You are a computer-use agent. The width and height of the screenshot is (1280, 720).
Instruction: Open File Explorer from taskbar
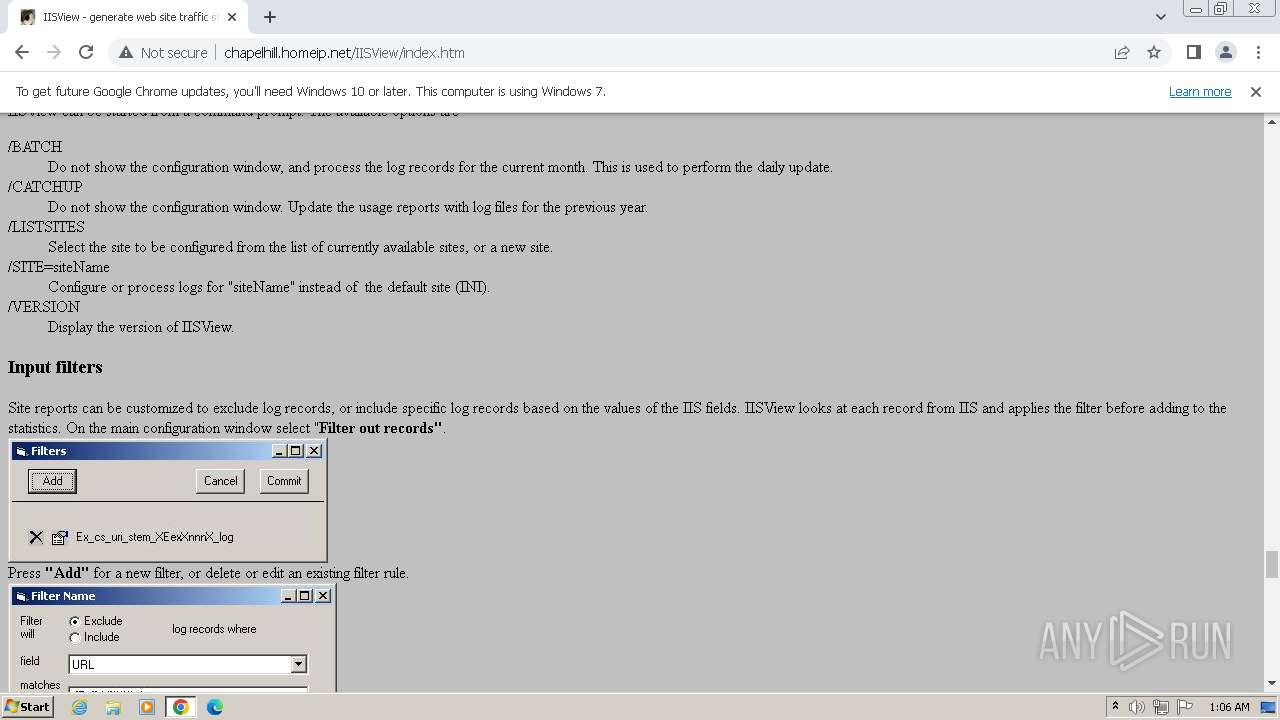[113, 707]
